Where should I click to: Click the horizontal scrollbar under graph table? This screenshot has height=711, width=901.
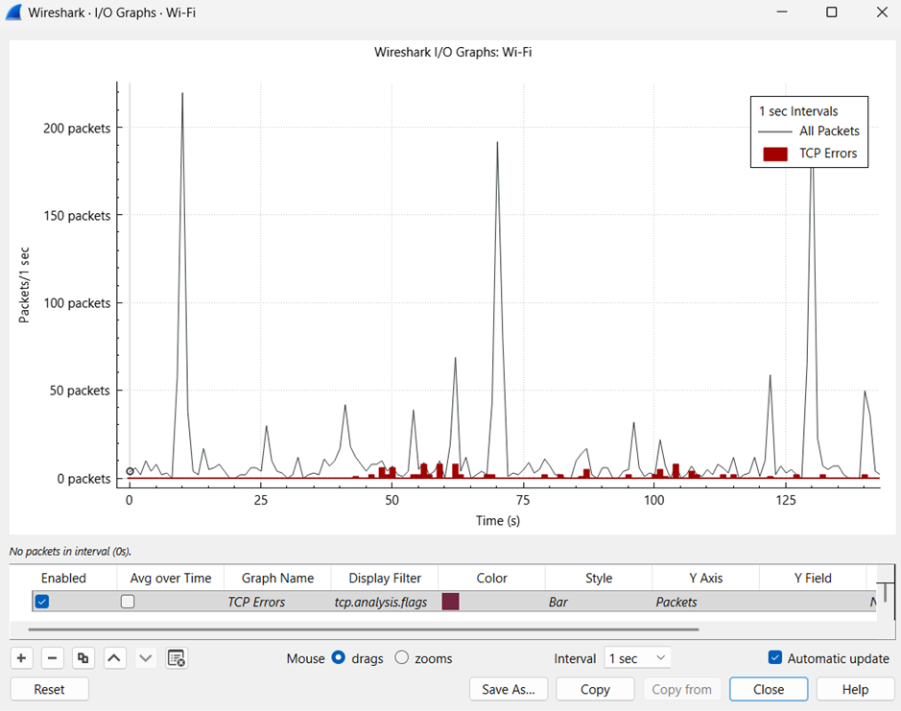pyautogui.click(x=363, y=629)
